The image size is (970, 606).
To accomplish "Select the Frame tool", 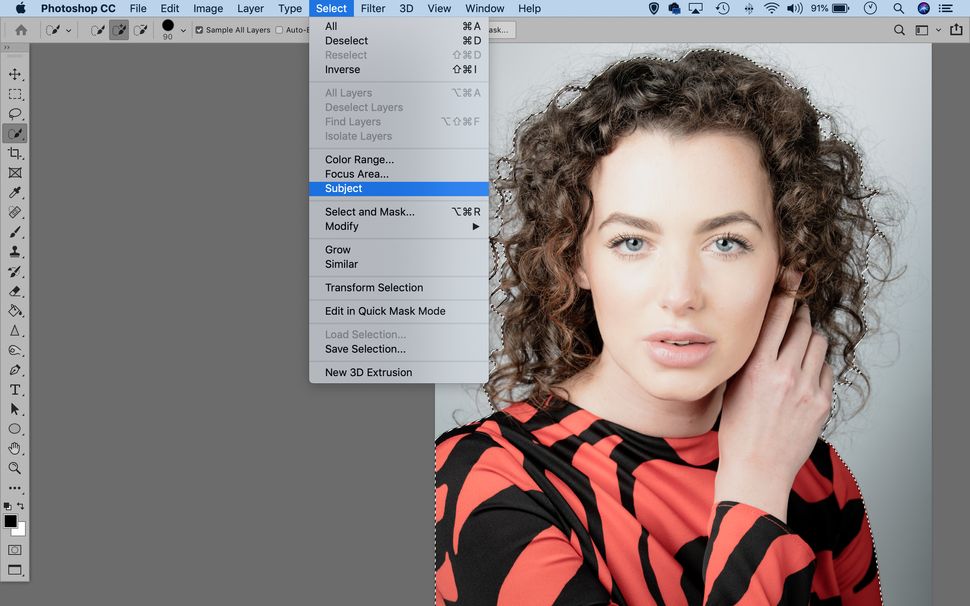I will (x=15, y=173).
